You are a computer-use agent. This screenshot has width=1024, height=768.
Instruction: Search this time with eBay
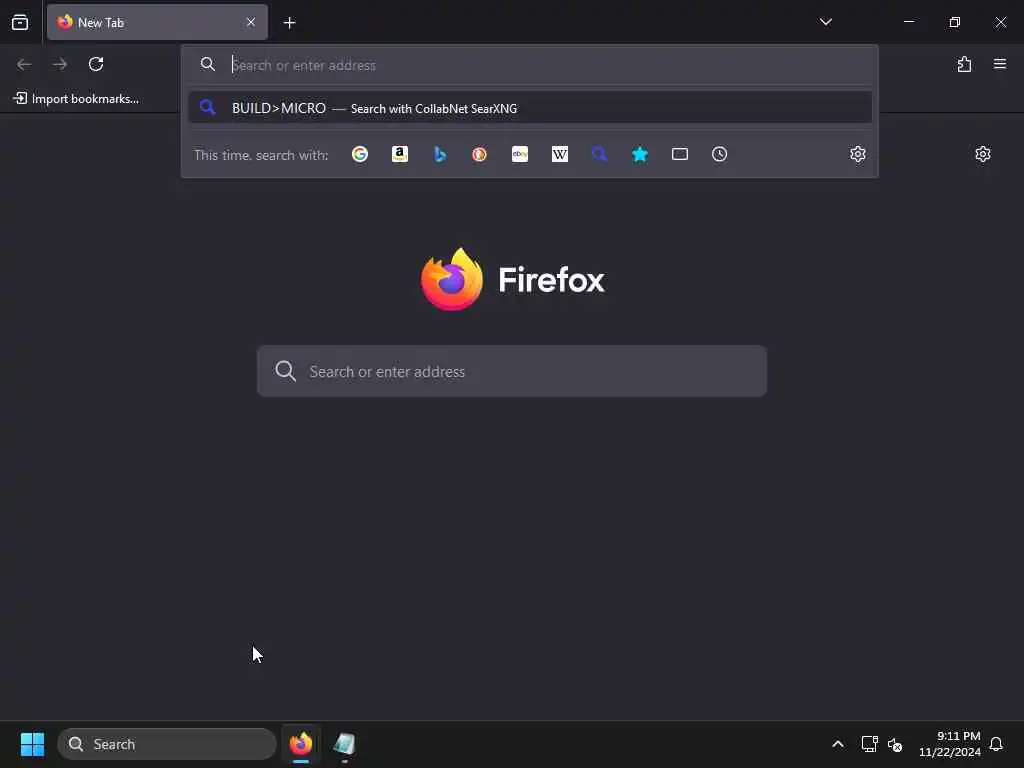(x=520, y=154)
